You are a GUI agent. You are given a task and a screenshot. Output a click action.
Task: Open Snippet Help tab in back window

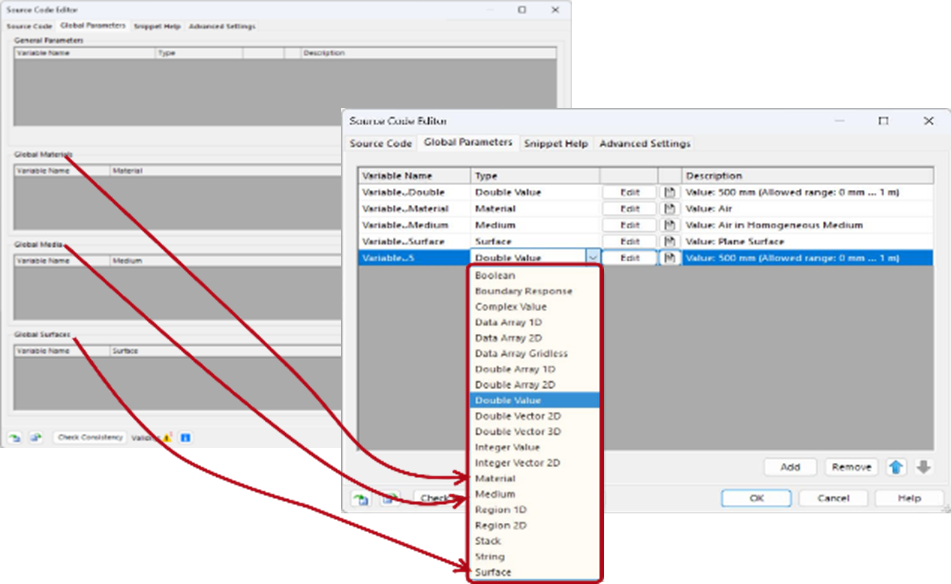[157, 27]
